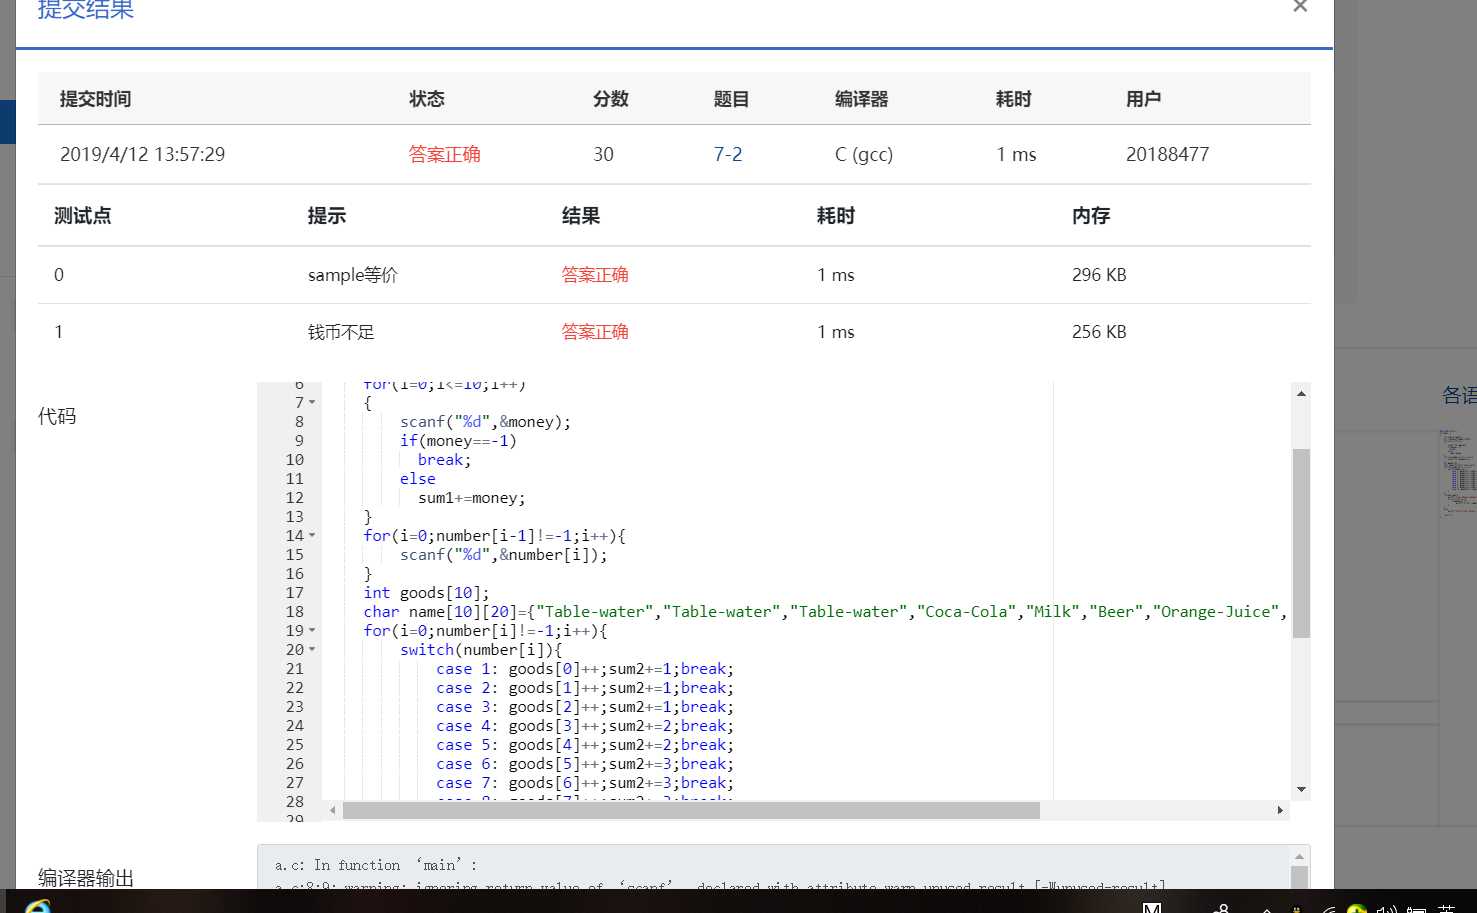Click the 钱币不足 hint cell
Viewport: 1477px width, 913px height.
tap(341, 332)
